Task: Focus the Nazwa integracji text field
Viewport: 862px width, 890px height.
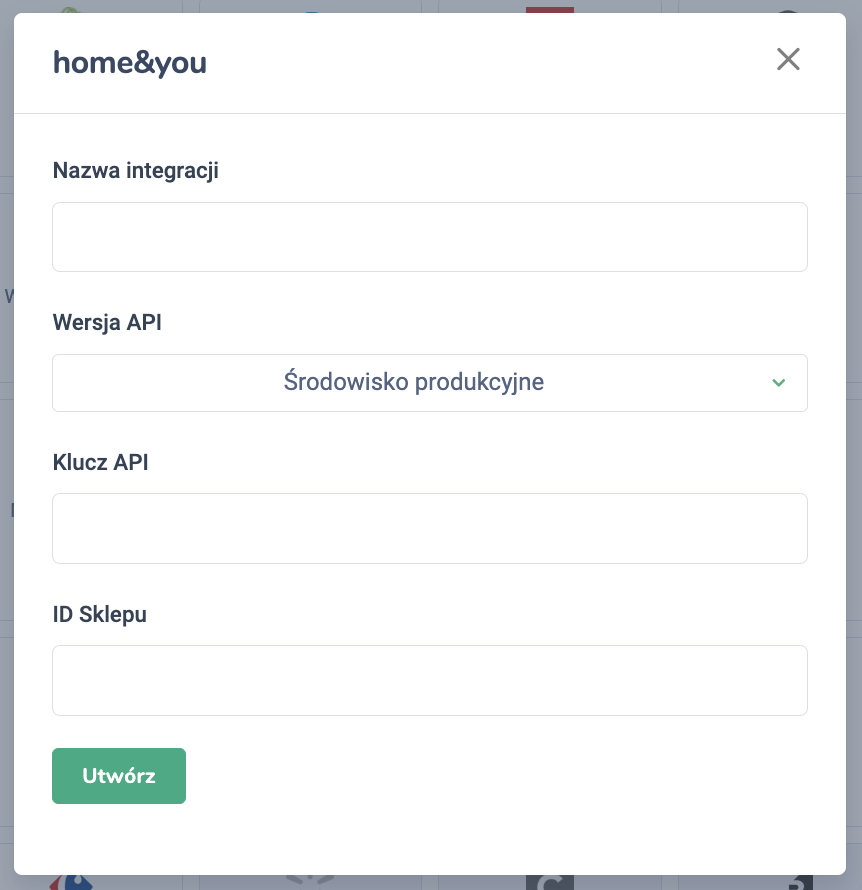Action: 429,237
